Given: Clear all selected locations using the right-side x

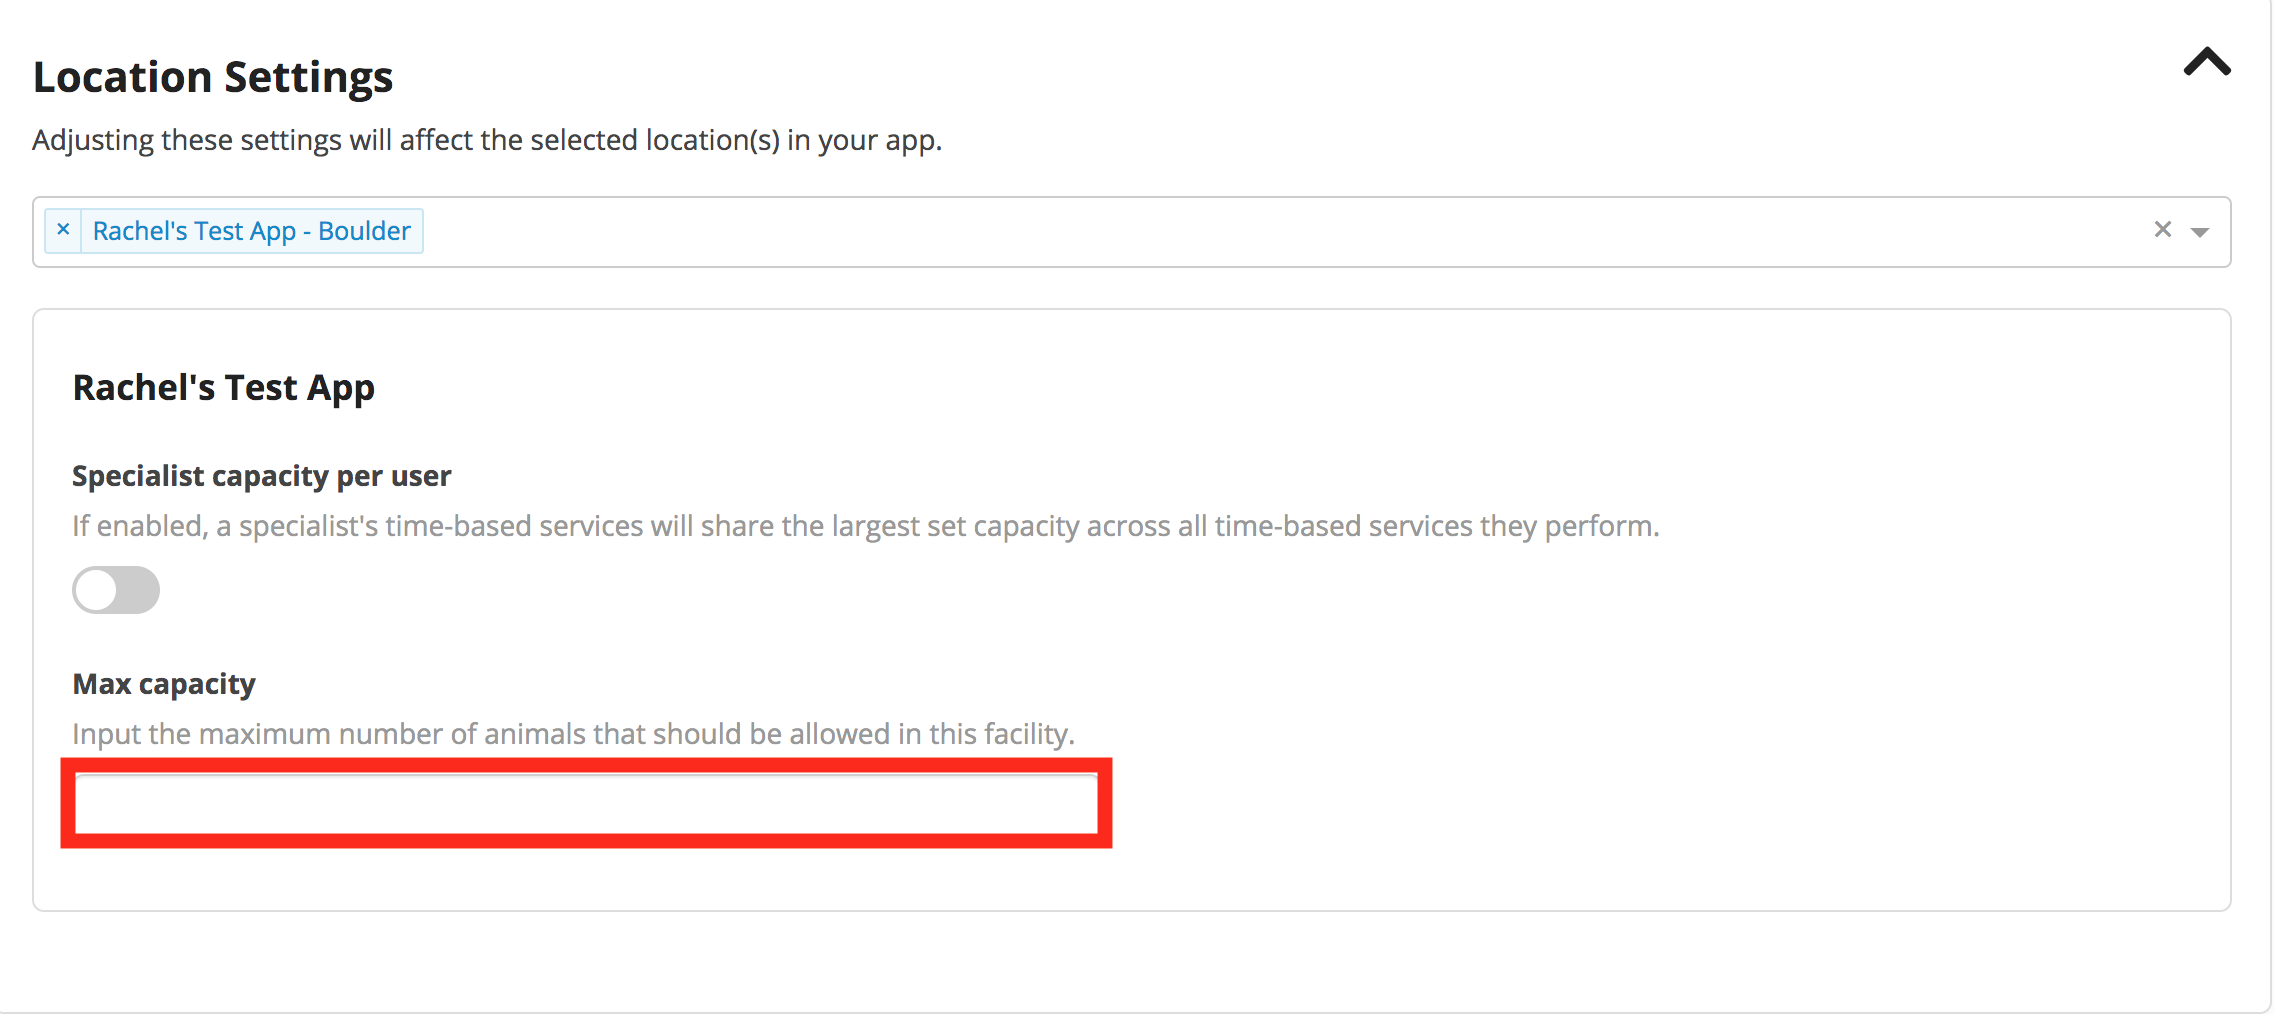Looking at the screenshot, I should [2163, 230].
